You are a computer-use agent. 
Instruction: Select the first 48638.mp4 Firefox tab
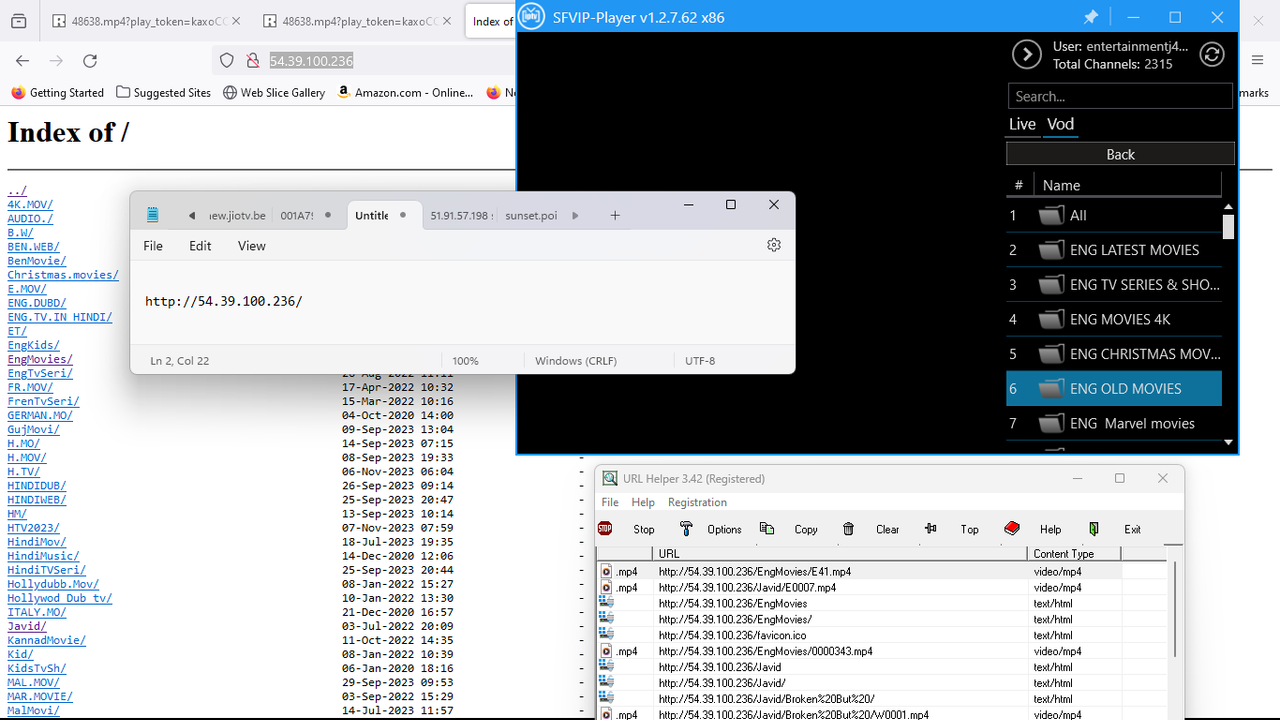[x=147, y=21]
